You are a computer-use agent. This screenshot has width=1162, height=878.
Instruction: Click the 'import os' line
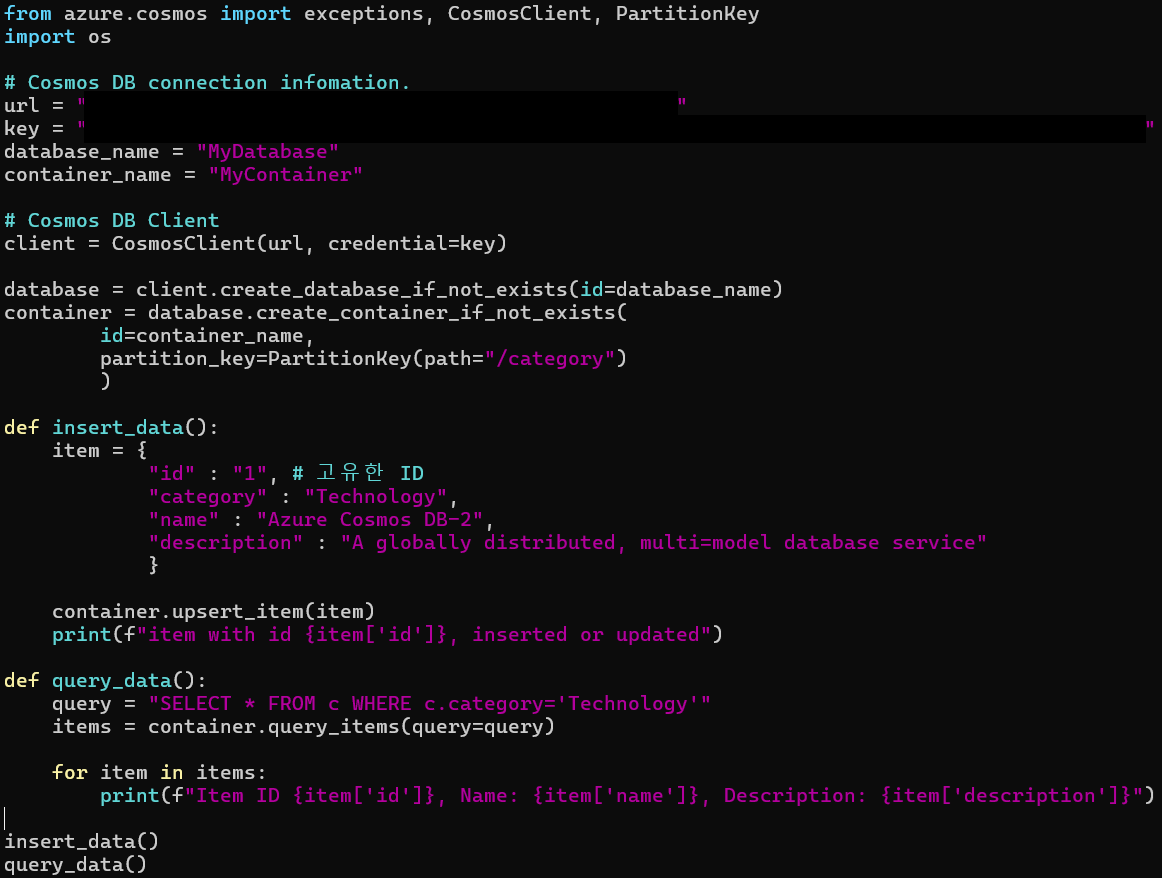point(58,37)
